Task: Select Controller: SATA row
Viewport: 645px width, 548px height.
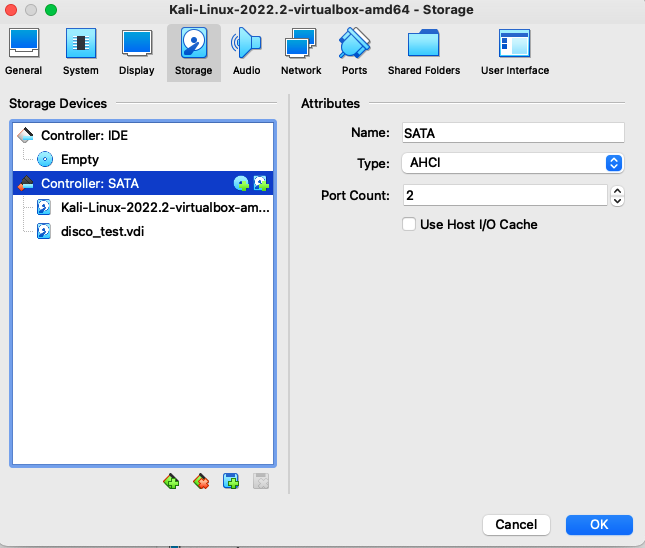Action: point(143,183)
